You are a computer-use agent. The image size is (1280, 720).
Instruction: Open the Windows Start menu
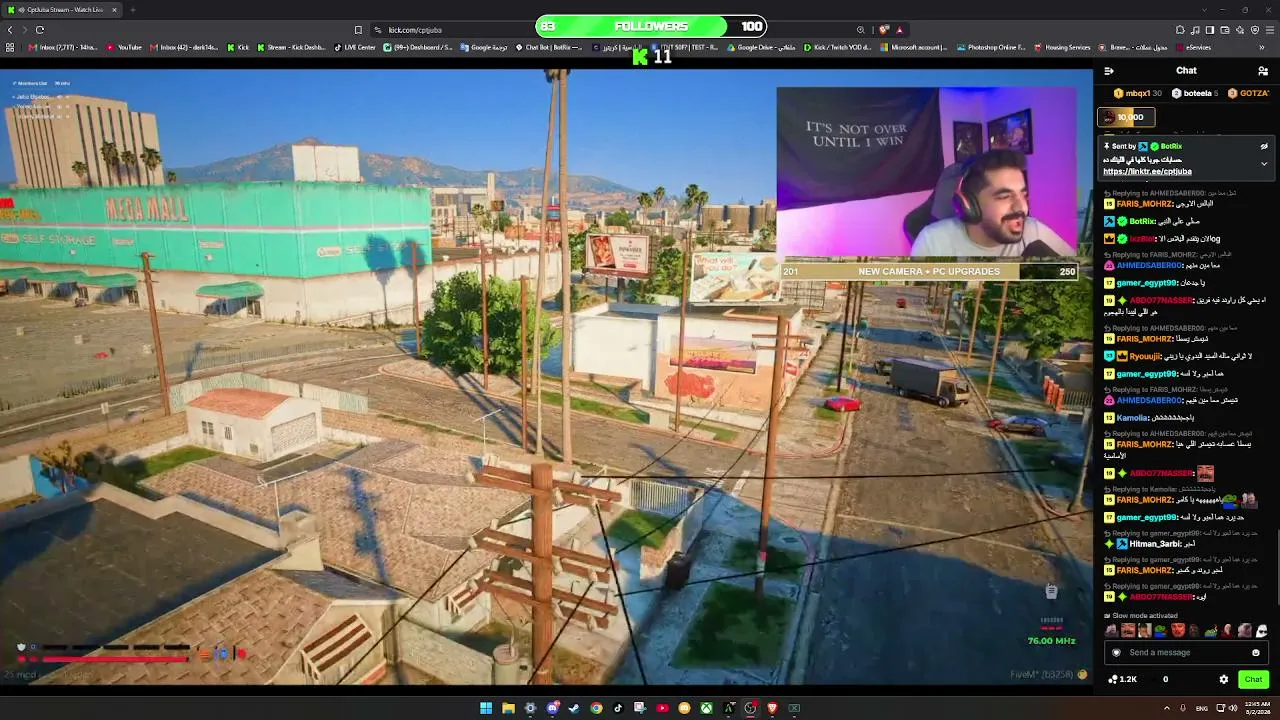[x=486, y=708]
